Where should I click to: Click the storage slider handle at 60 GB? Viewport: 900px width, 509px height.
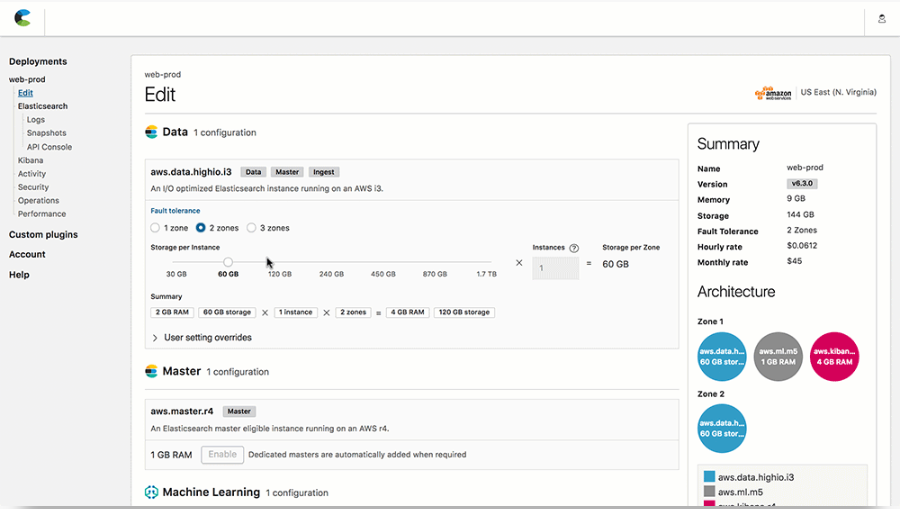pos(228,262)
